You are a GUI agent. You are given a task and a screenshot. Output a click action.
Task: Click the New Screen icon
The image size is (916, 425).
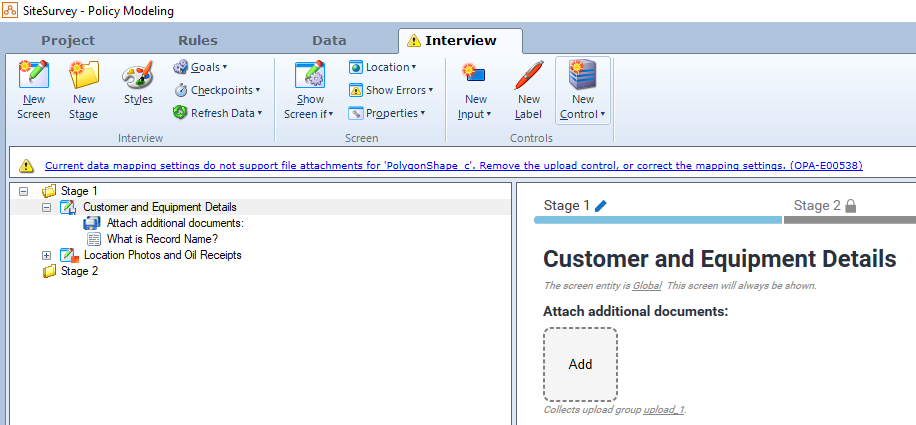34,74
